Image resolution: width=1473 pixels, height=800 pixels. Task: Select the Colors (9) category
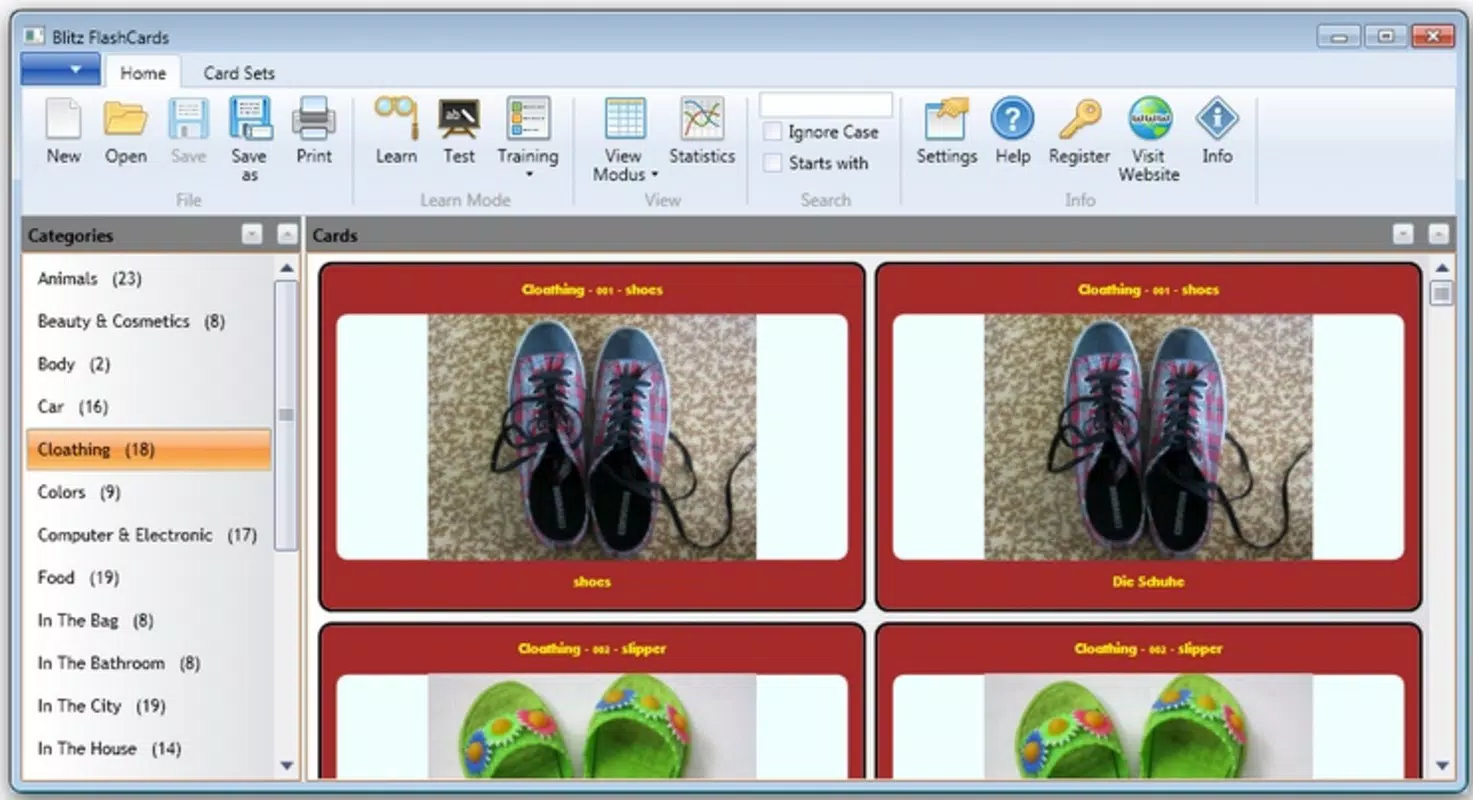tap(149, 492)
